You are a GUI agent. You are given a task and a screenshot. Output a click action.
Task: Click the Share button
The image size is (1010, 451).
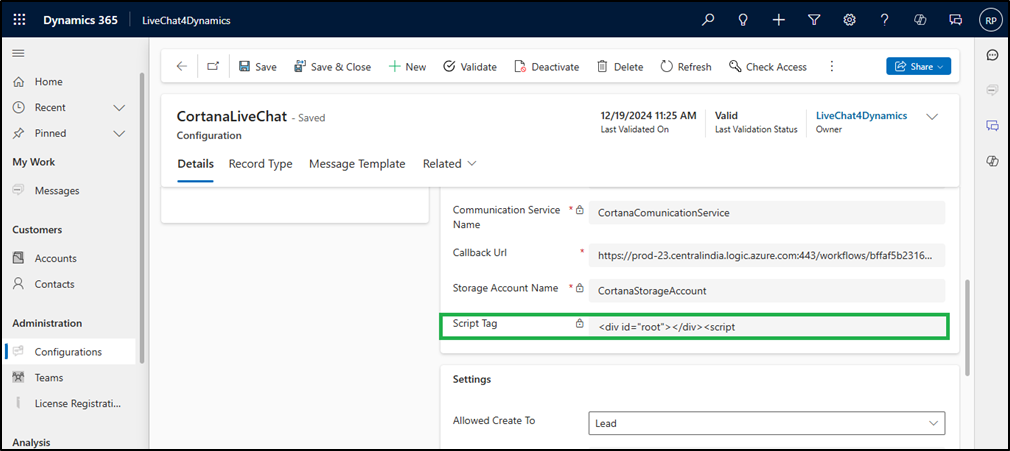(x=918, y=66)
